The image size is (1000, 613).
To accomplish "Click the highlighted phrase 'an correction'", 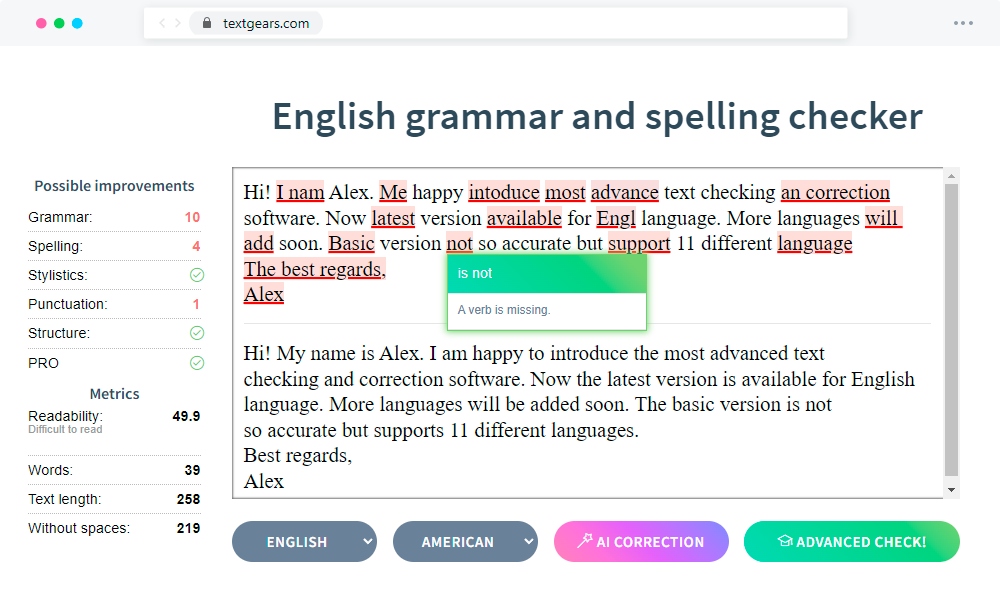I will (x=835, y=191).
